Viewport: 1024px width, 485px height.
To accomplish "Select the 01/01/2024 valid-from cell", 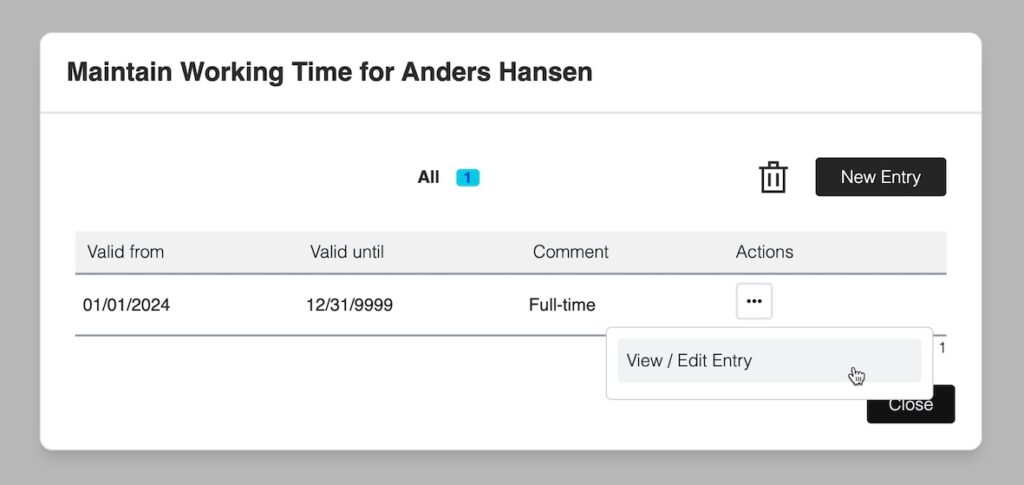I will pyautogui.click(x=126, y=305).
